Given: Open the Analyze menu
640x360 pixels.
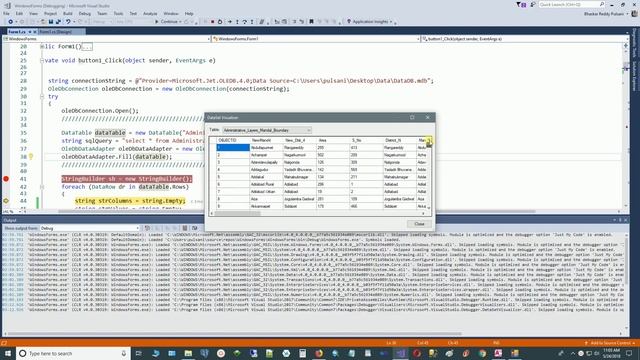Looking at the screenshot, I should (150, 13).
